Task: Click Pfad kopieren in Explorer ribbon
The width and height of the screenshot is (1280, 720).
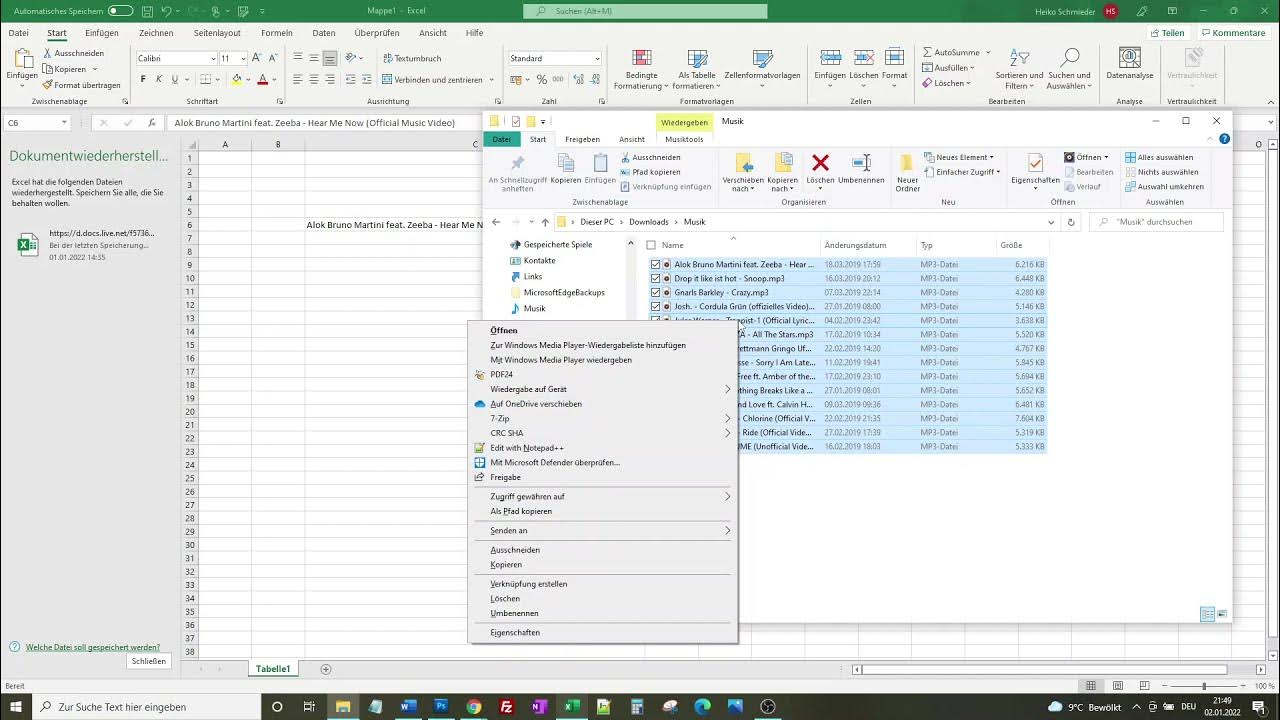Action: [650, 172]
